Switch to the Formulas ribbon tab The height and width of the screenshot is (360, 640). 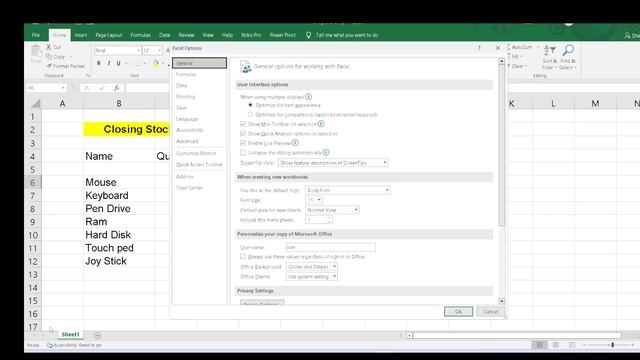140,35
